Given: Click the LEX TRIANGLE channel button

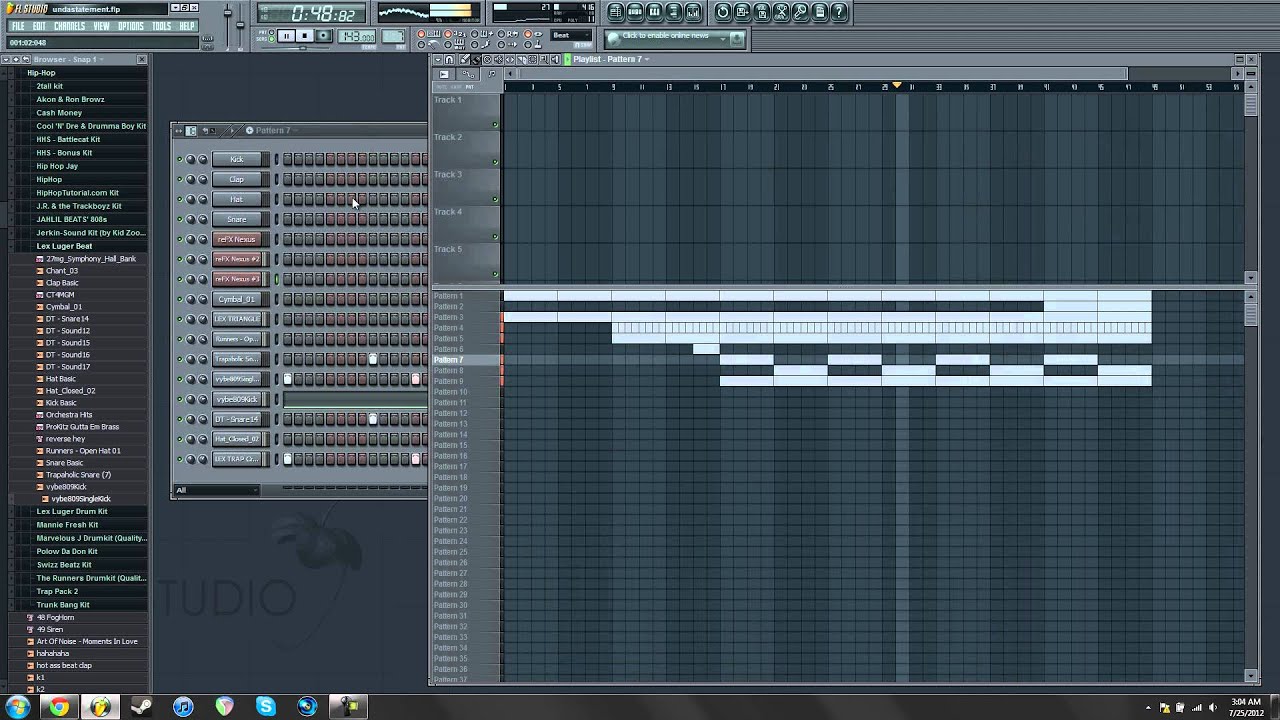Looking at the screenshot, I should [x=236, y=319].
